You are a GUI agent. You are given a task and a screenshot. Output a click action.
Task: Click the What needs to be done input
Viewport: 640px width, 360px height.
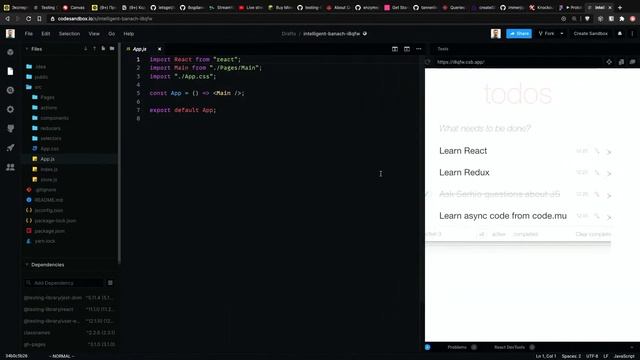point(518,129)
